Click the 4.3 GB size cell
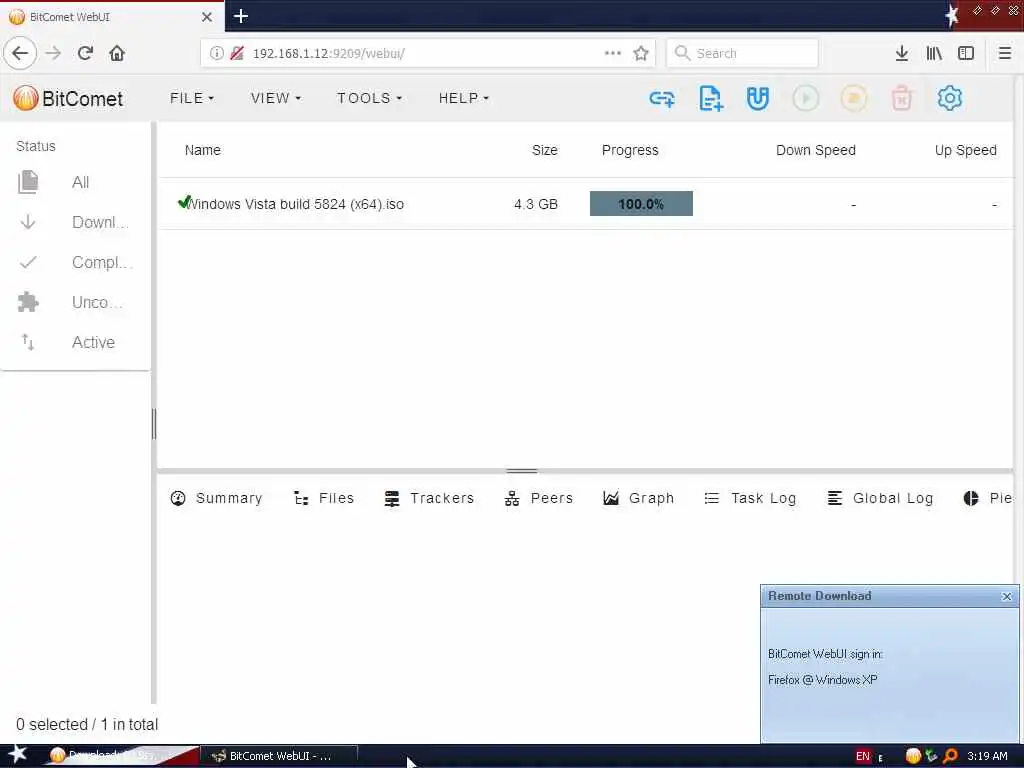The height and width of the screenshot is (768, 1024). point(536,204)
